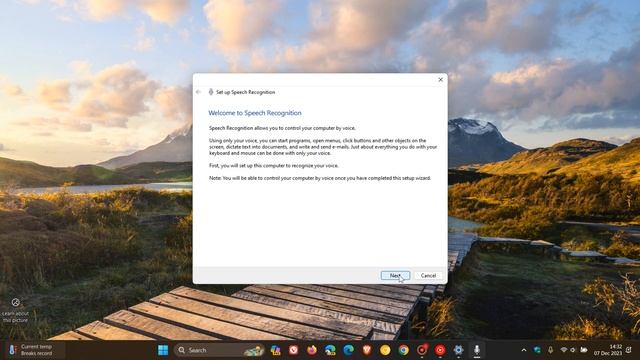
Task: Open Brave browser from the taskbar
Action: (x=367, y=350)
